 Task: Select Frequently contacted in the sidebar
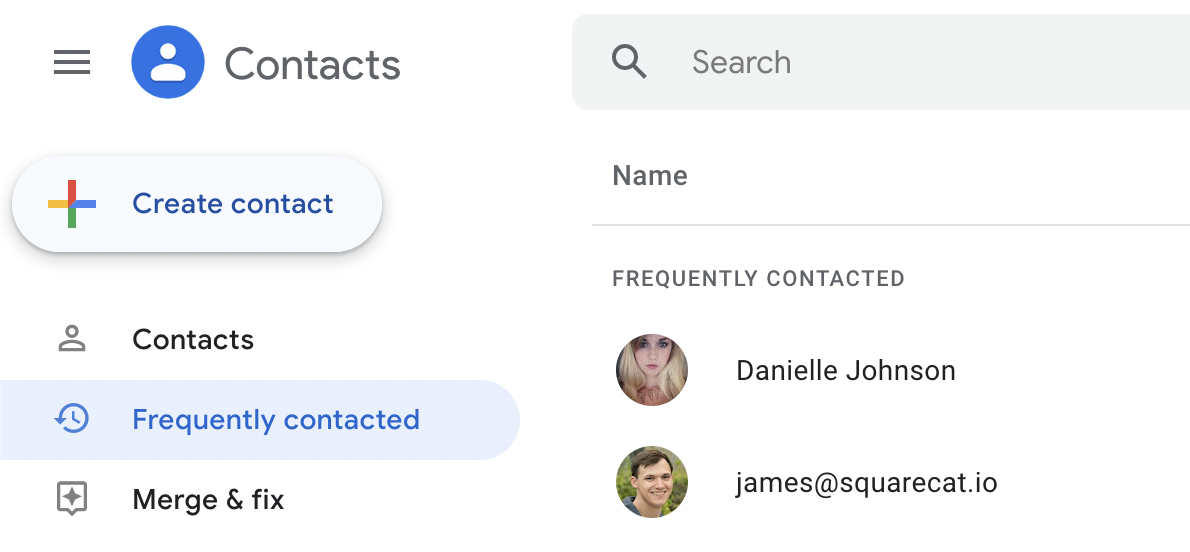pos(275,420)
